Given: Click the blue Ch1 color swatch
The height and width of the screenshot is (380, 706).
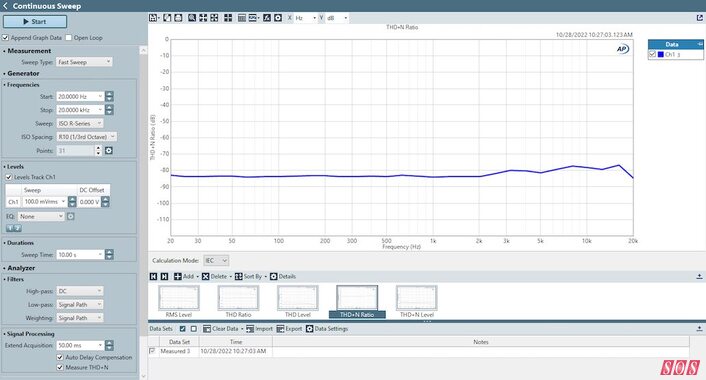Looking at the screenshot, I should click(x=661, y=54).
